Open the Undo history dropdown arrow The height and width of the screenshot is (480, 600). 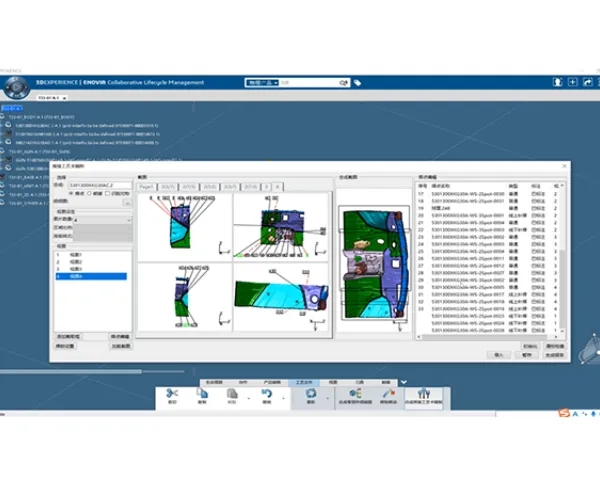(283, 399)
